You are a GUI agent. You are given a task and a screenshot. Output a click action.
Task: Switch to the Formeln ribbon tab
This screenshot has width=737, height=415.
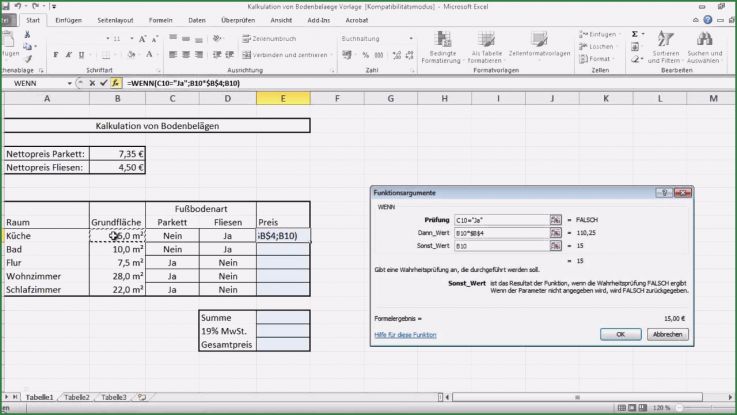[160, 19]
